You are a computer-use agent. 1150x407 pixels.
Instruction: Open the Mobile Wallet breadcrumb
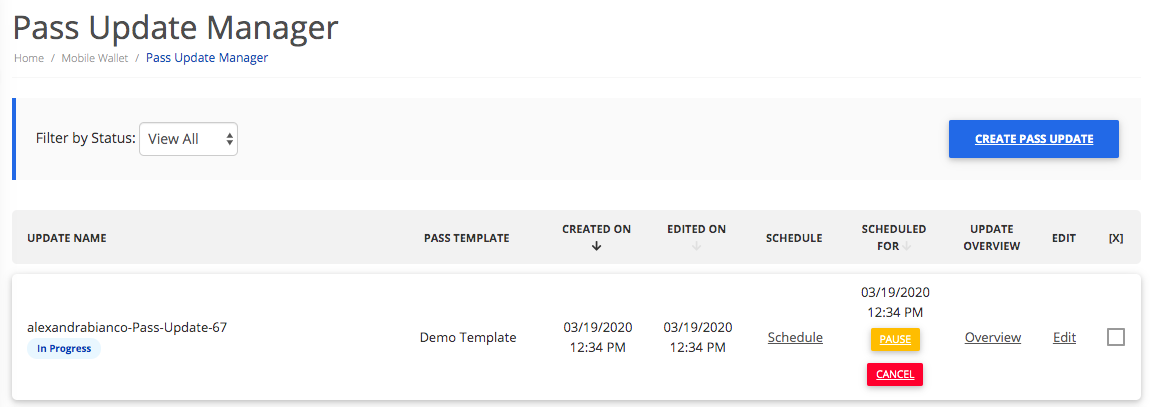click(x=95, y=58)
